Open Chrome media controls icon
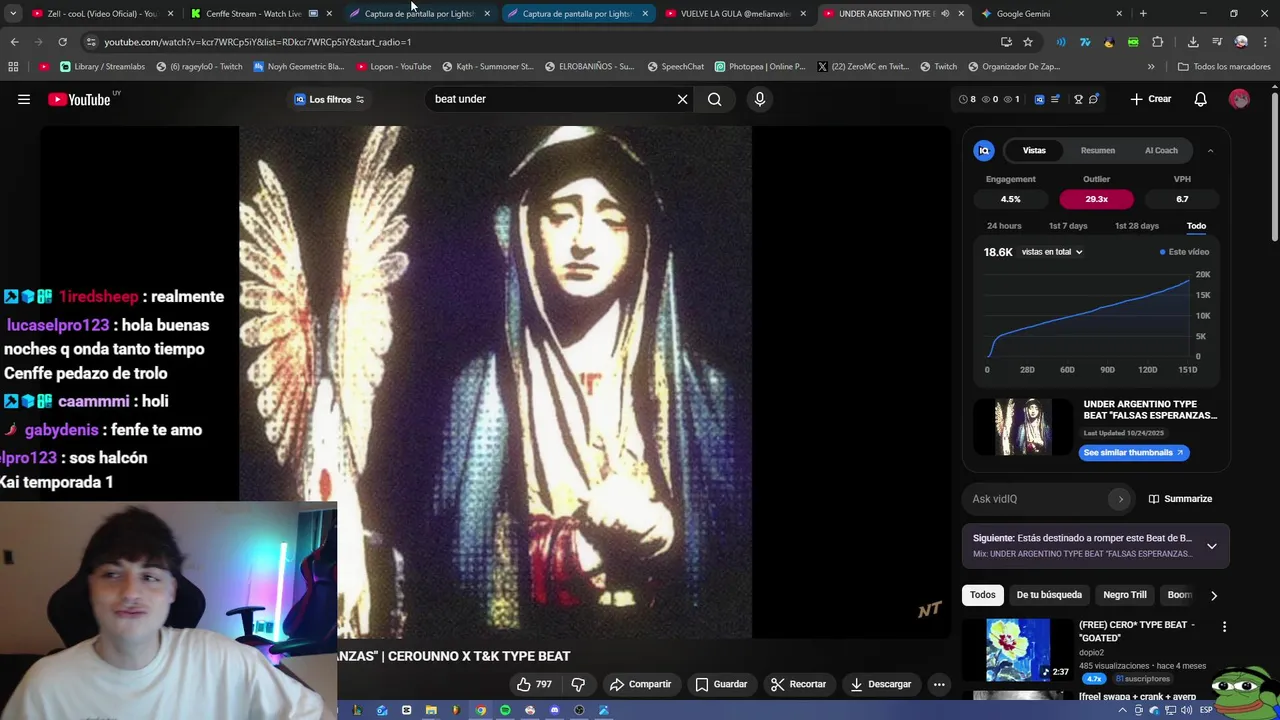 point(1217,42)
